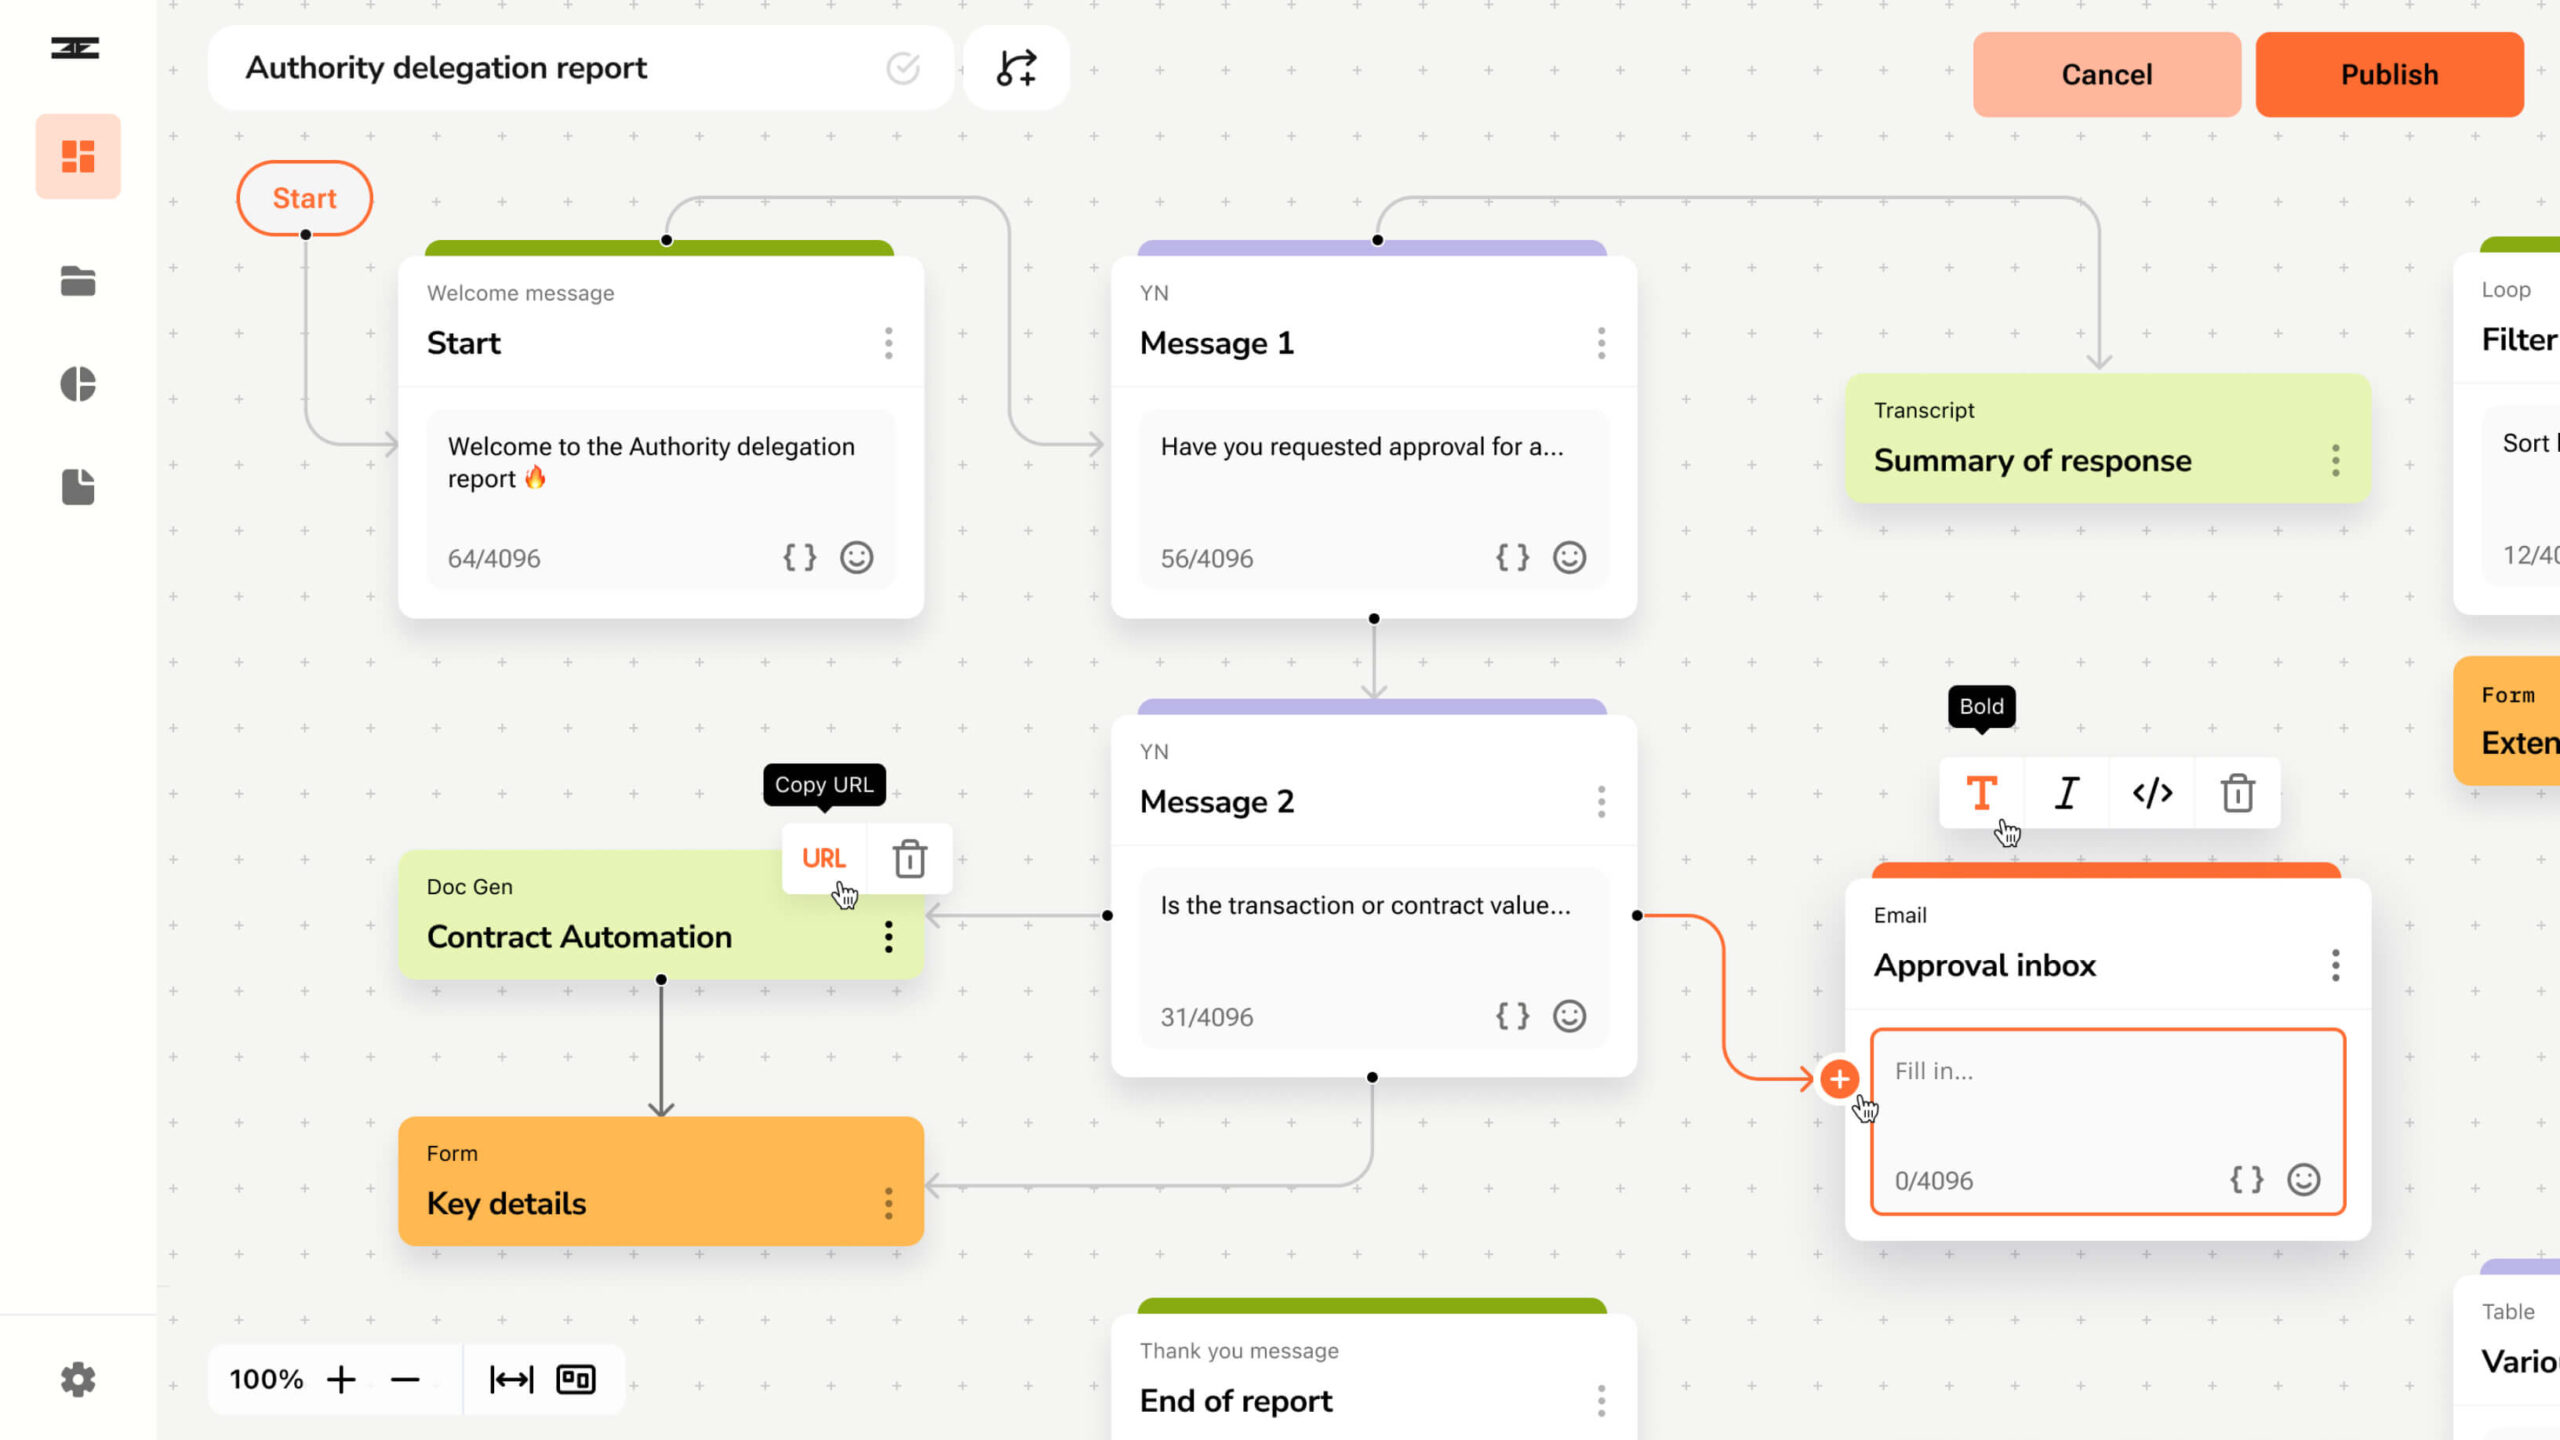Apply Italic formatting from the floating toolbar
Screen dimensions: 2560x1440
(2067, 793)
